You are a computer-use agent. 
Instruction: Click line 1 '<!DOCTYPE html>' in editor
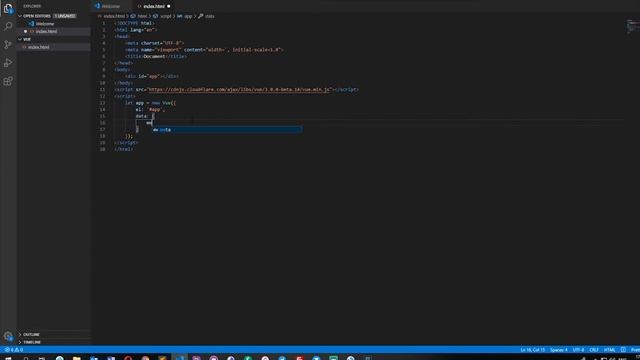click(x=134, y=23)
